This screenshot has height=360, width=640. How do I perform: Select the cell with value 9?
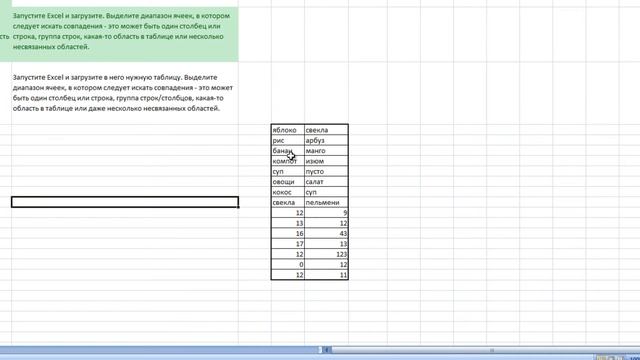[326, 213]
